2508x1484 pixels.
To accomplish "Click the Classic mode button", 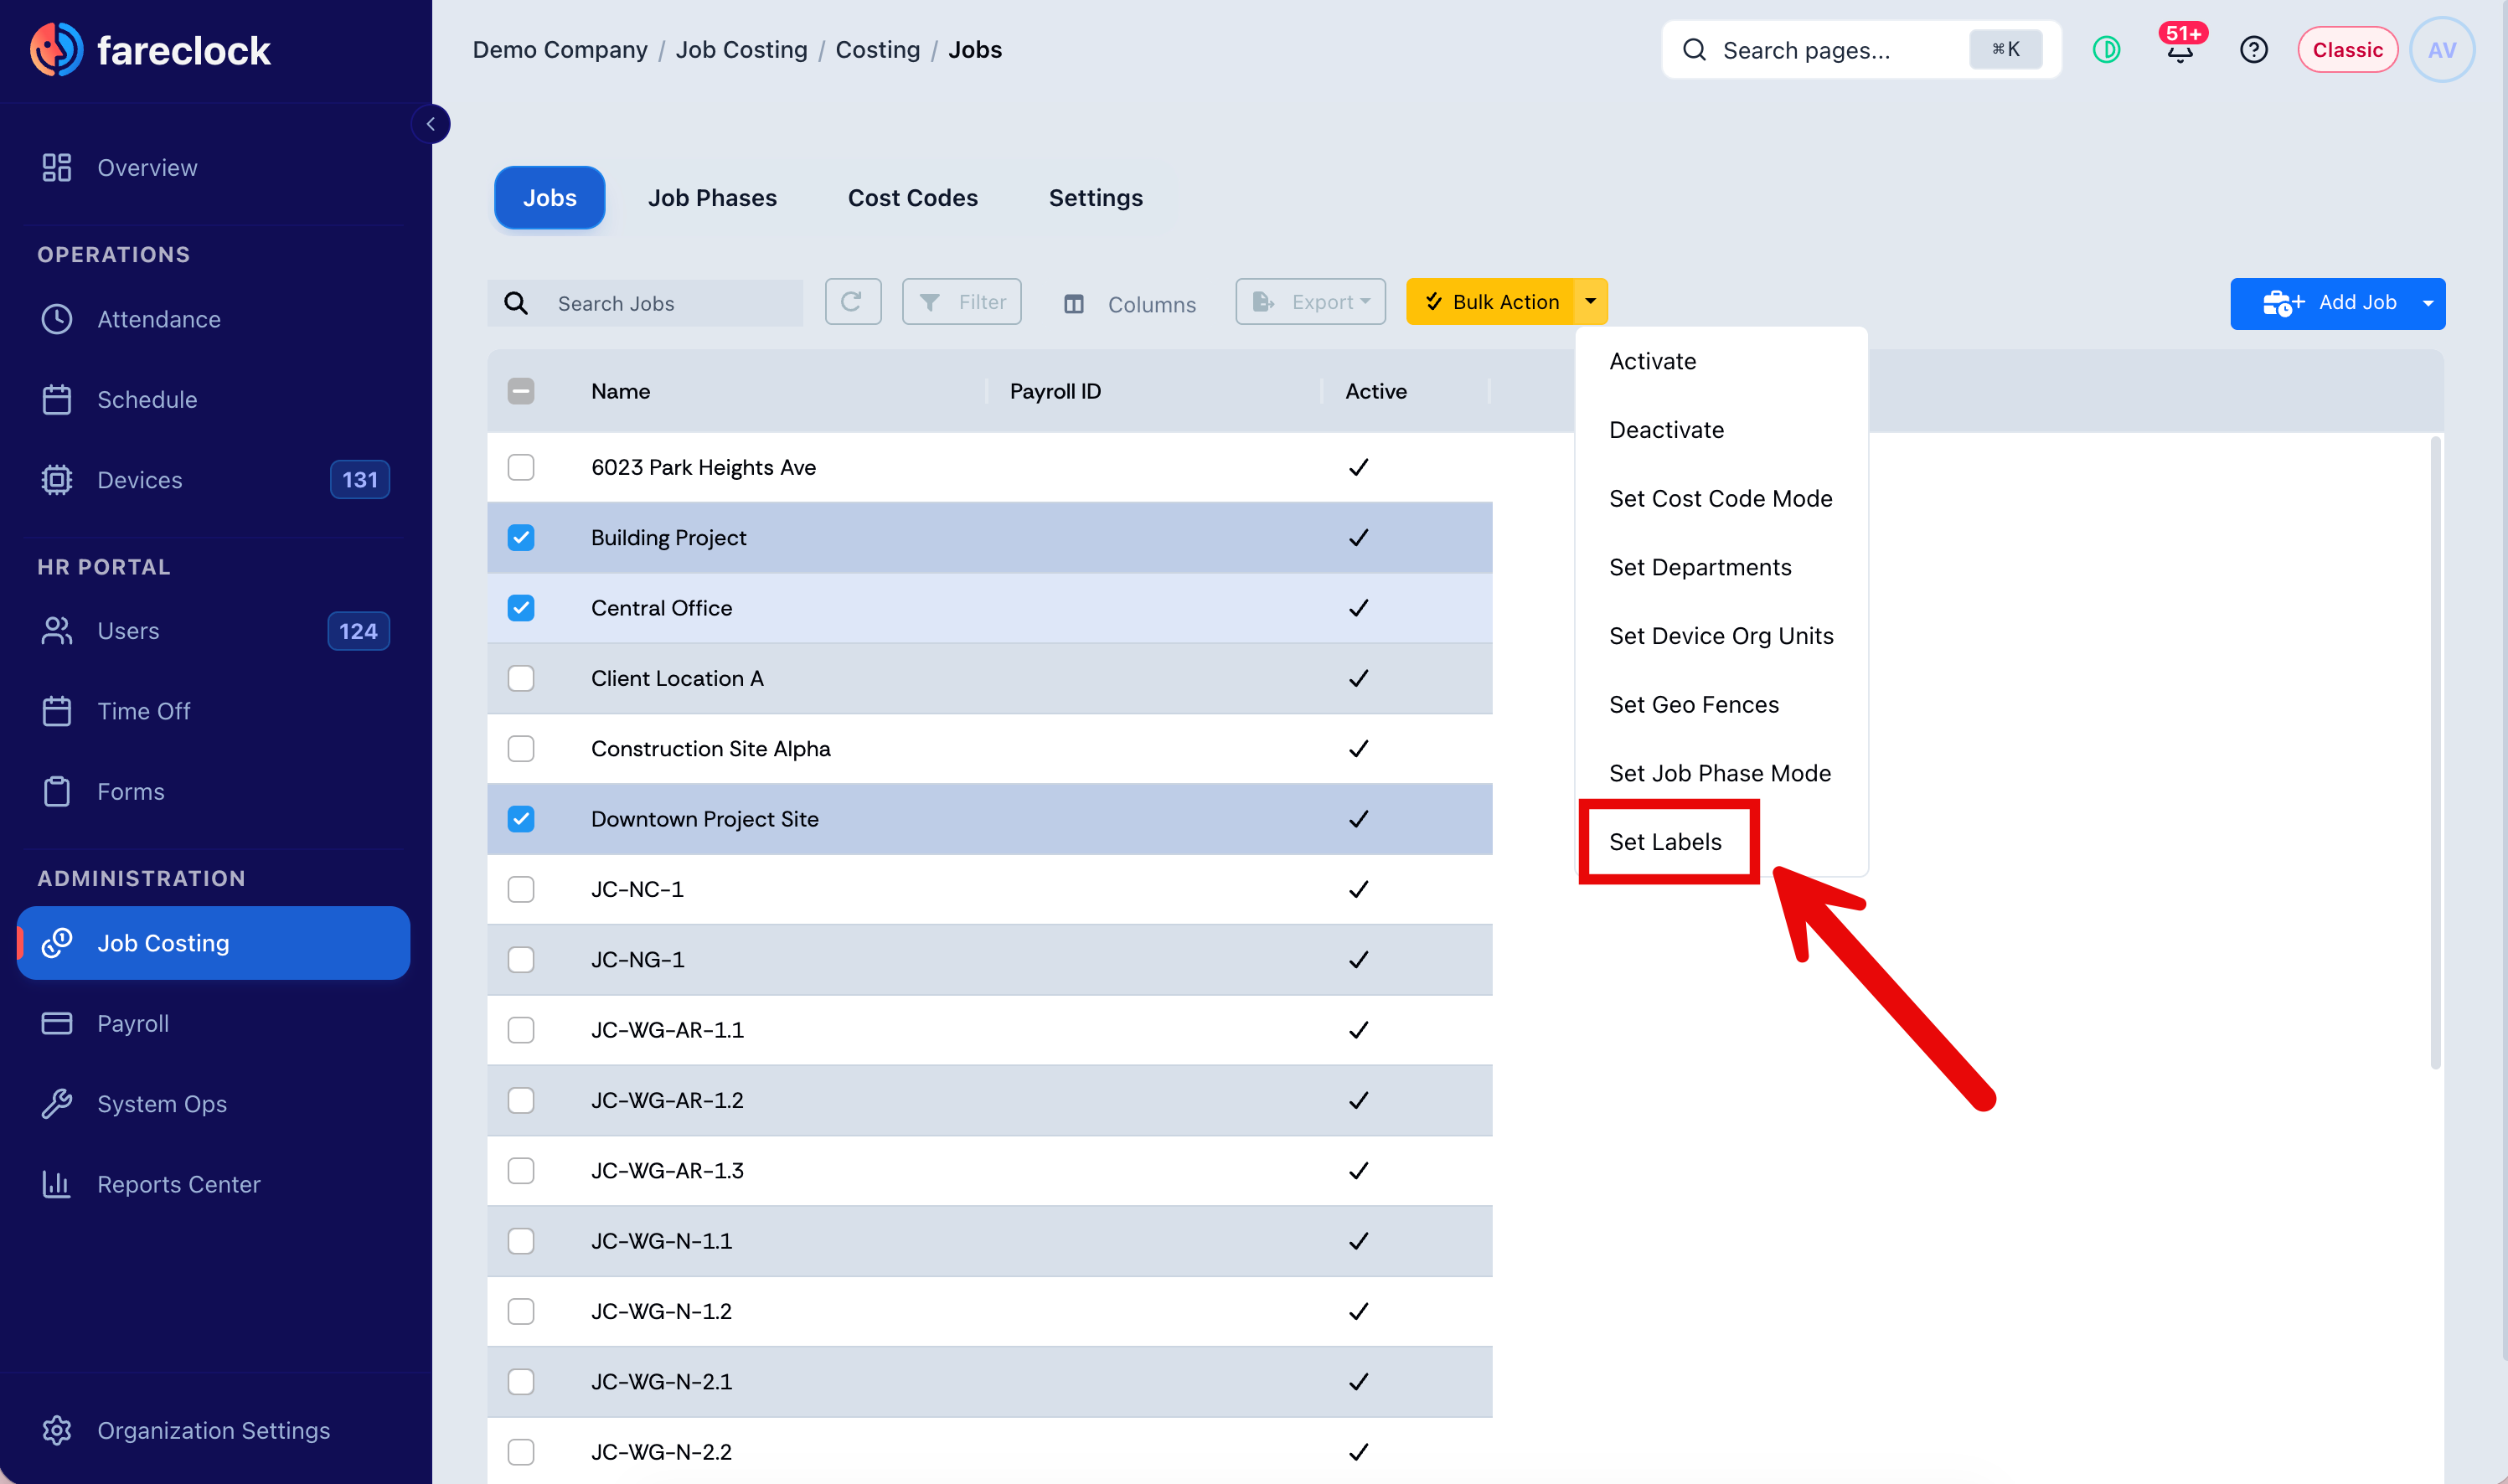I will [x=2347, y=50].
